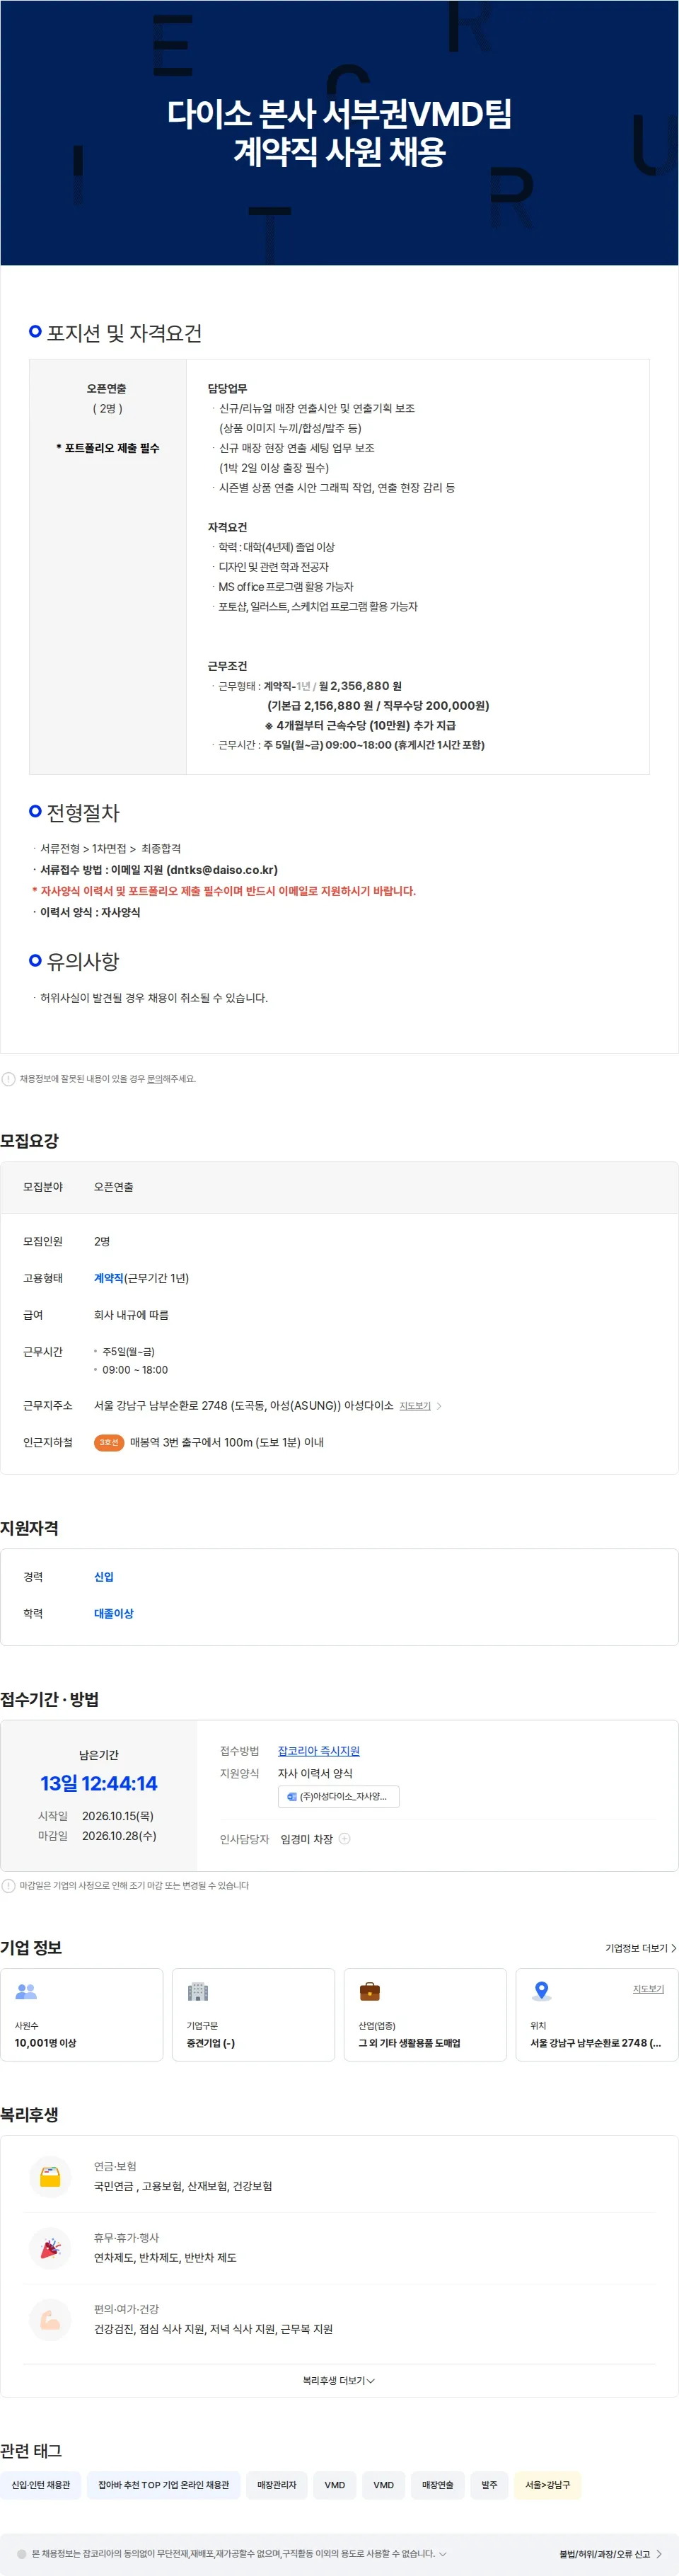Click the 위치 map pin icon
Screen dimensions: 679x2576
(541, 1990)
